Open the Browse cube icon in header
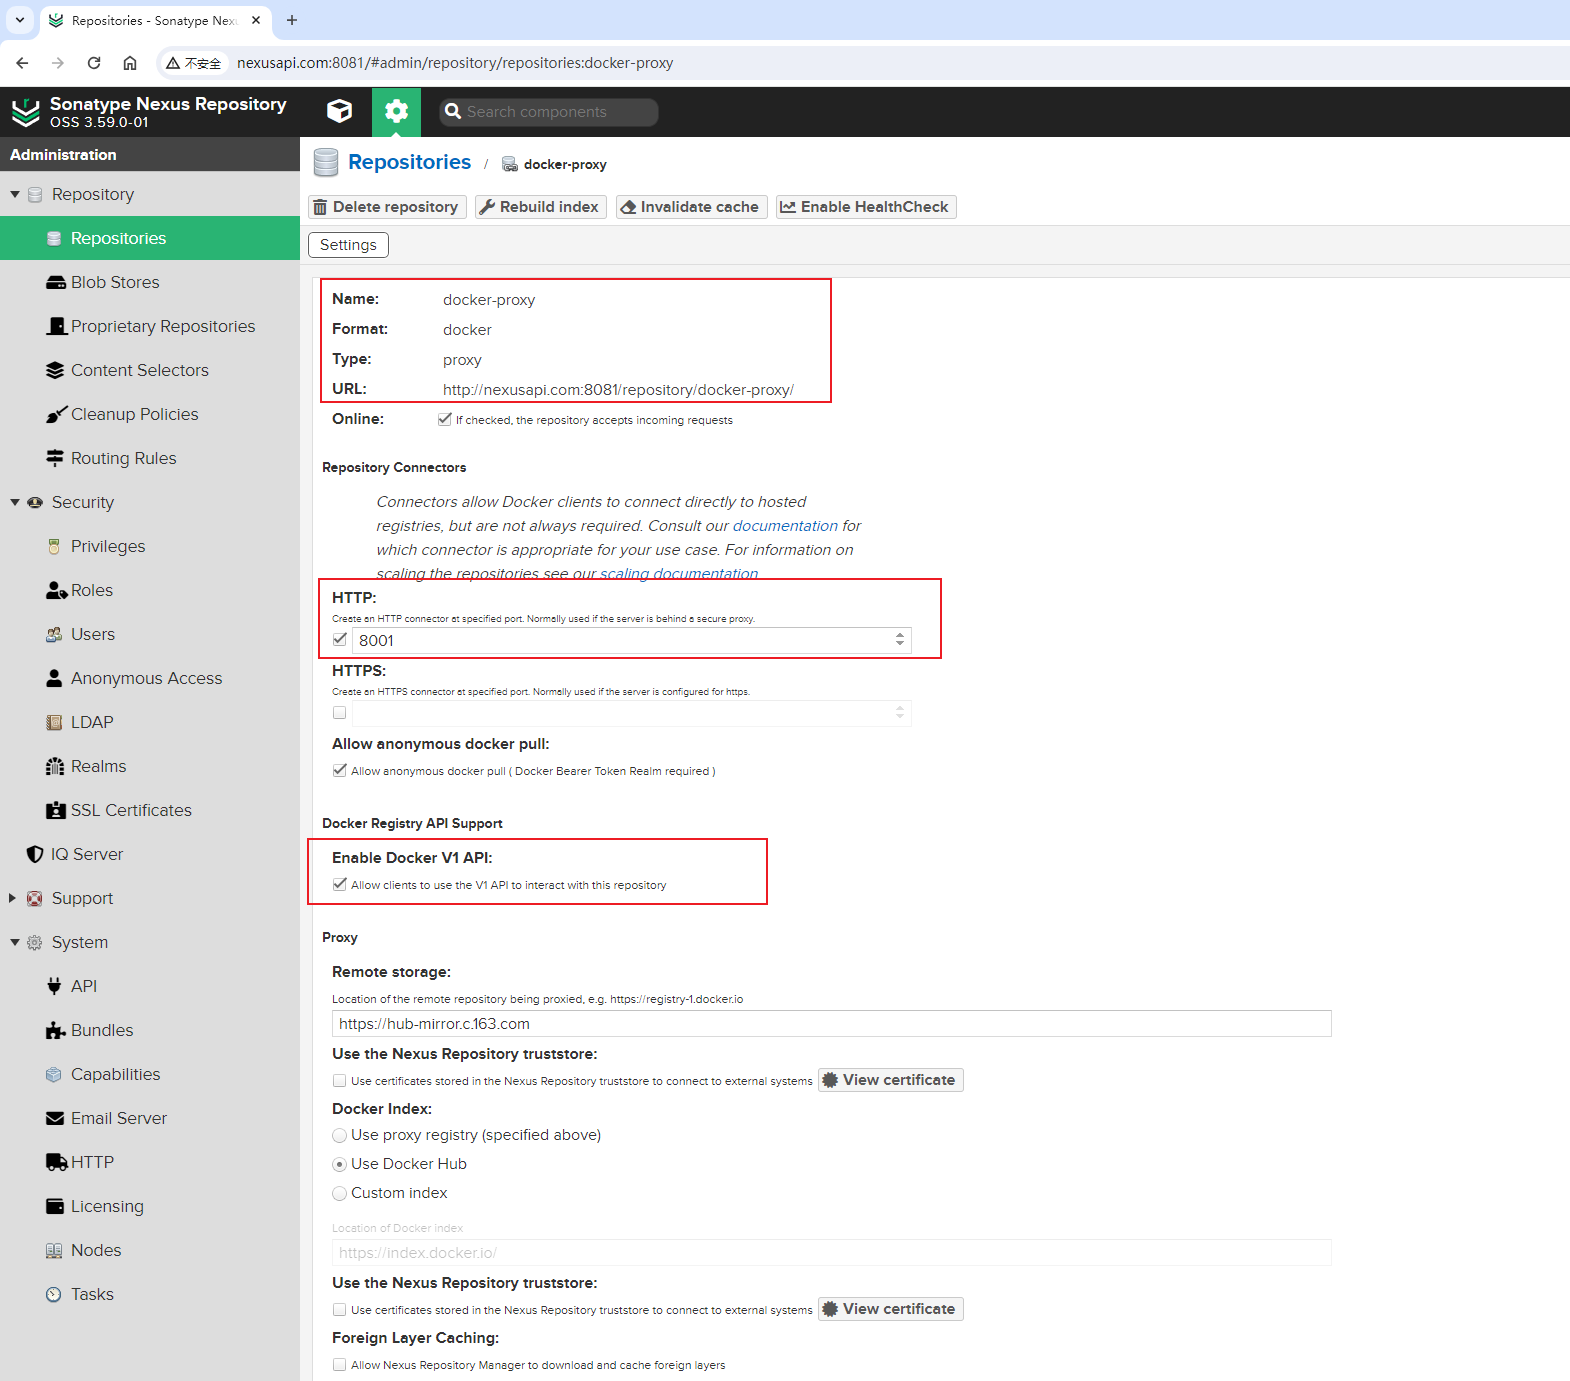This screenshot has height=1381, width=1570. 340,111
